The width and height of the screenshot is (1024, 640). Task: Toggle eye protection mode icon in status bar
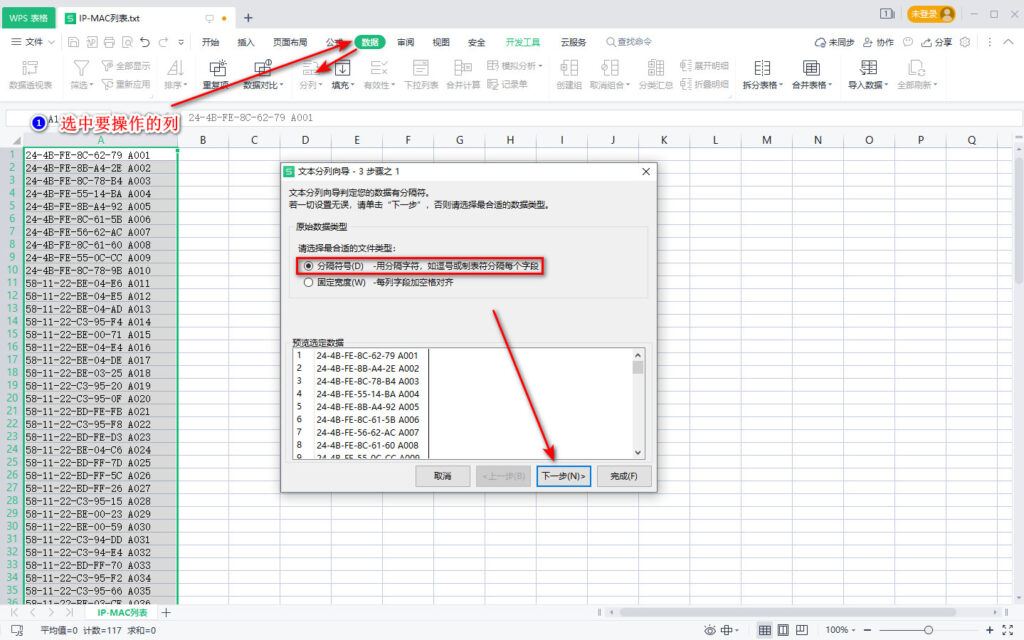click(x=710, y=630)
